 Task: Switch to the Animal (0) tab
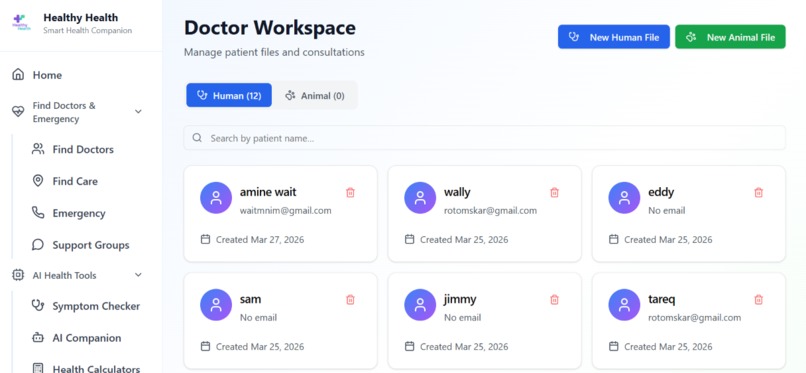click(315, 96)
